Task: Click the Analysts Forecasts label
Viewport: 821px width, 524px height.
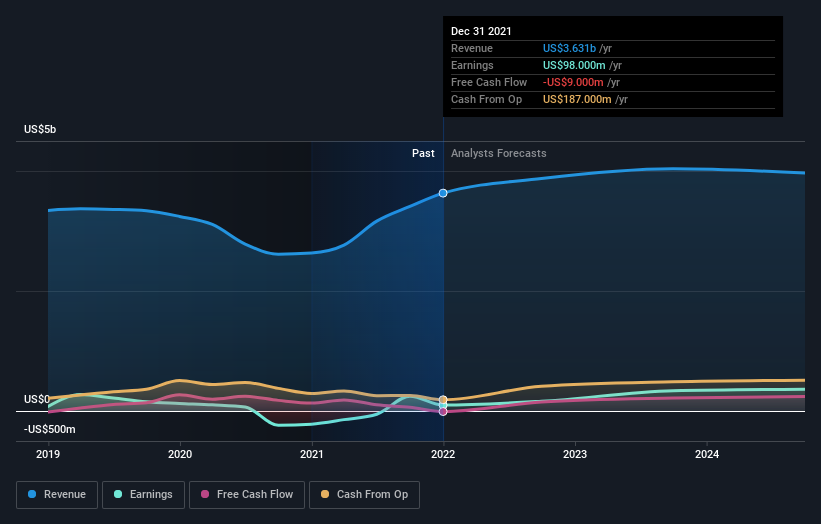Action: click(x=498, y=153)
